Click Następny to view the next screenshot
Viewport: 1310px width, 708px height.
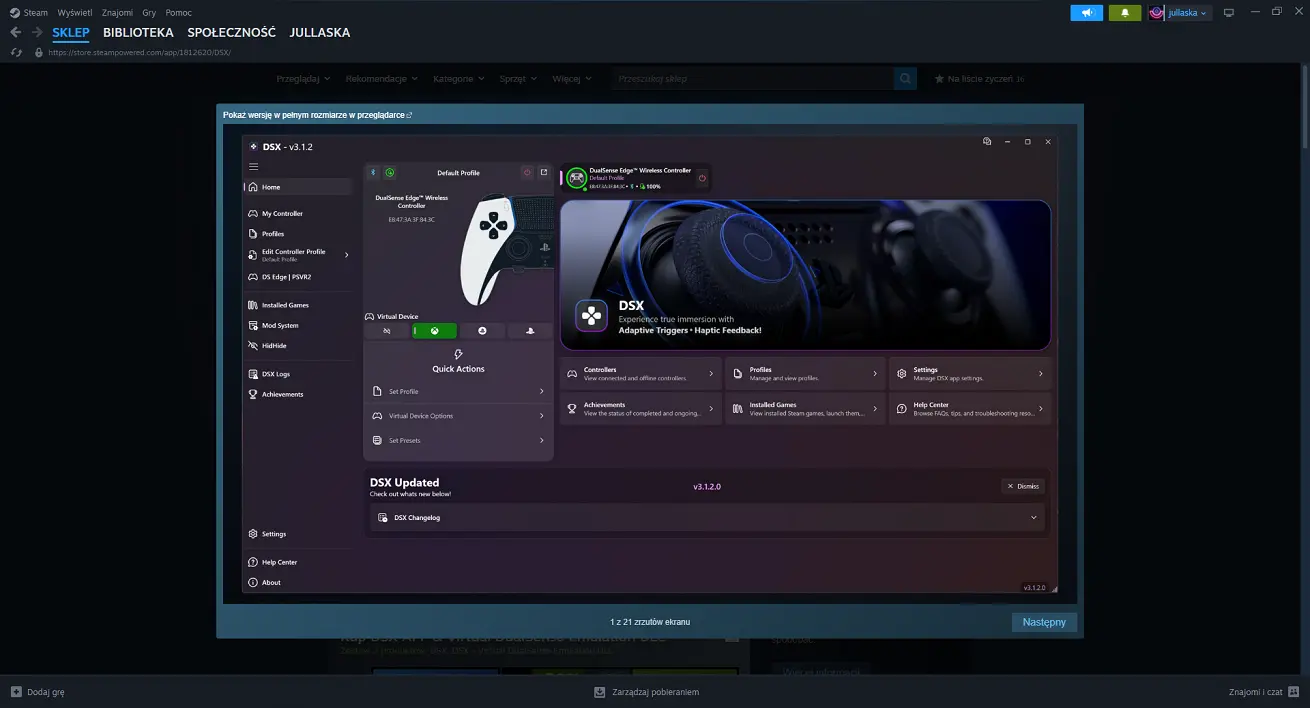(1044, 621)
